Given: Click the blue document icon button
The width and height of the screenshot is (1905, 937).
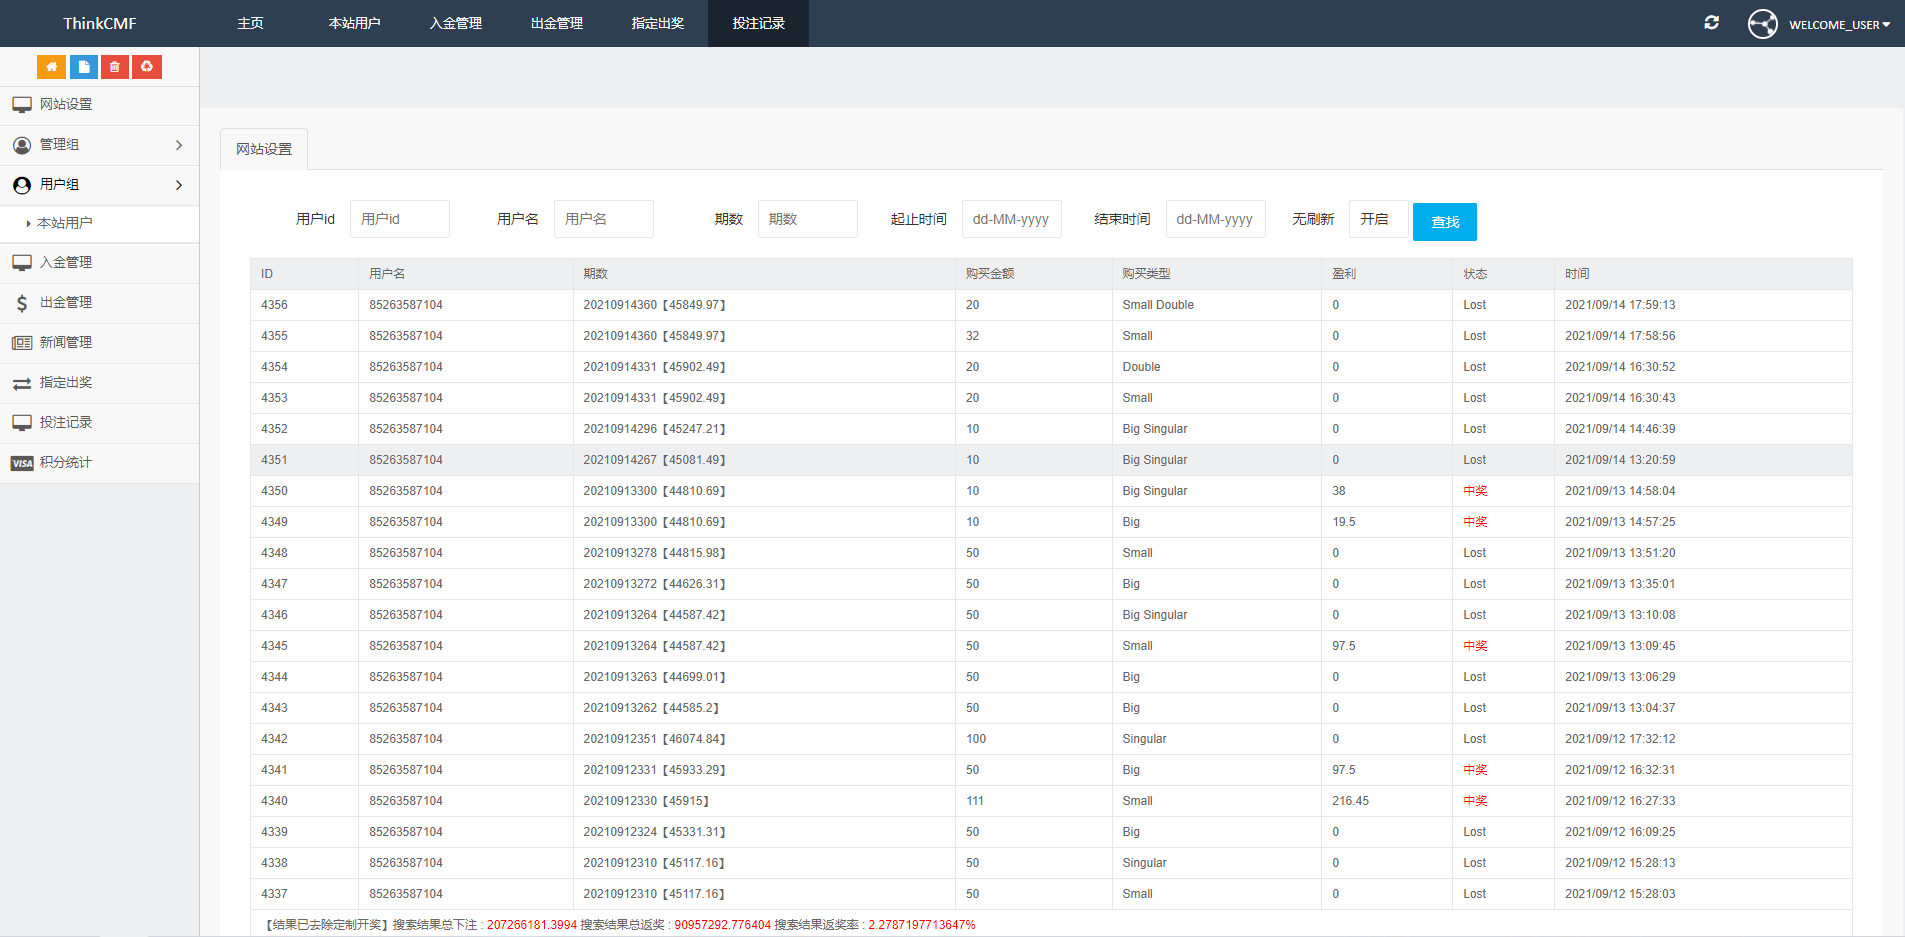Looking at the screenshot, I should tap(83, 67).
